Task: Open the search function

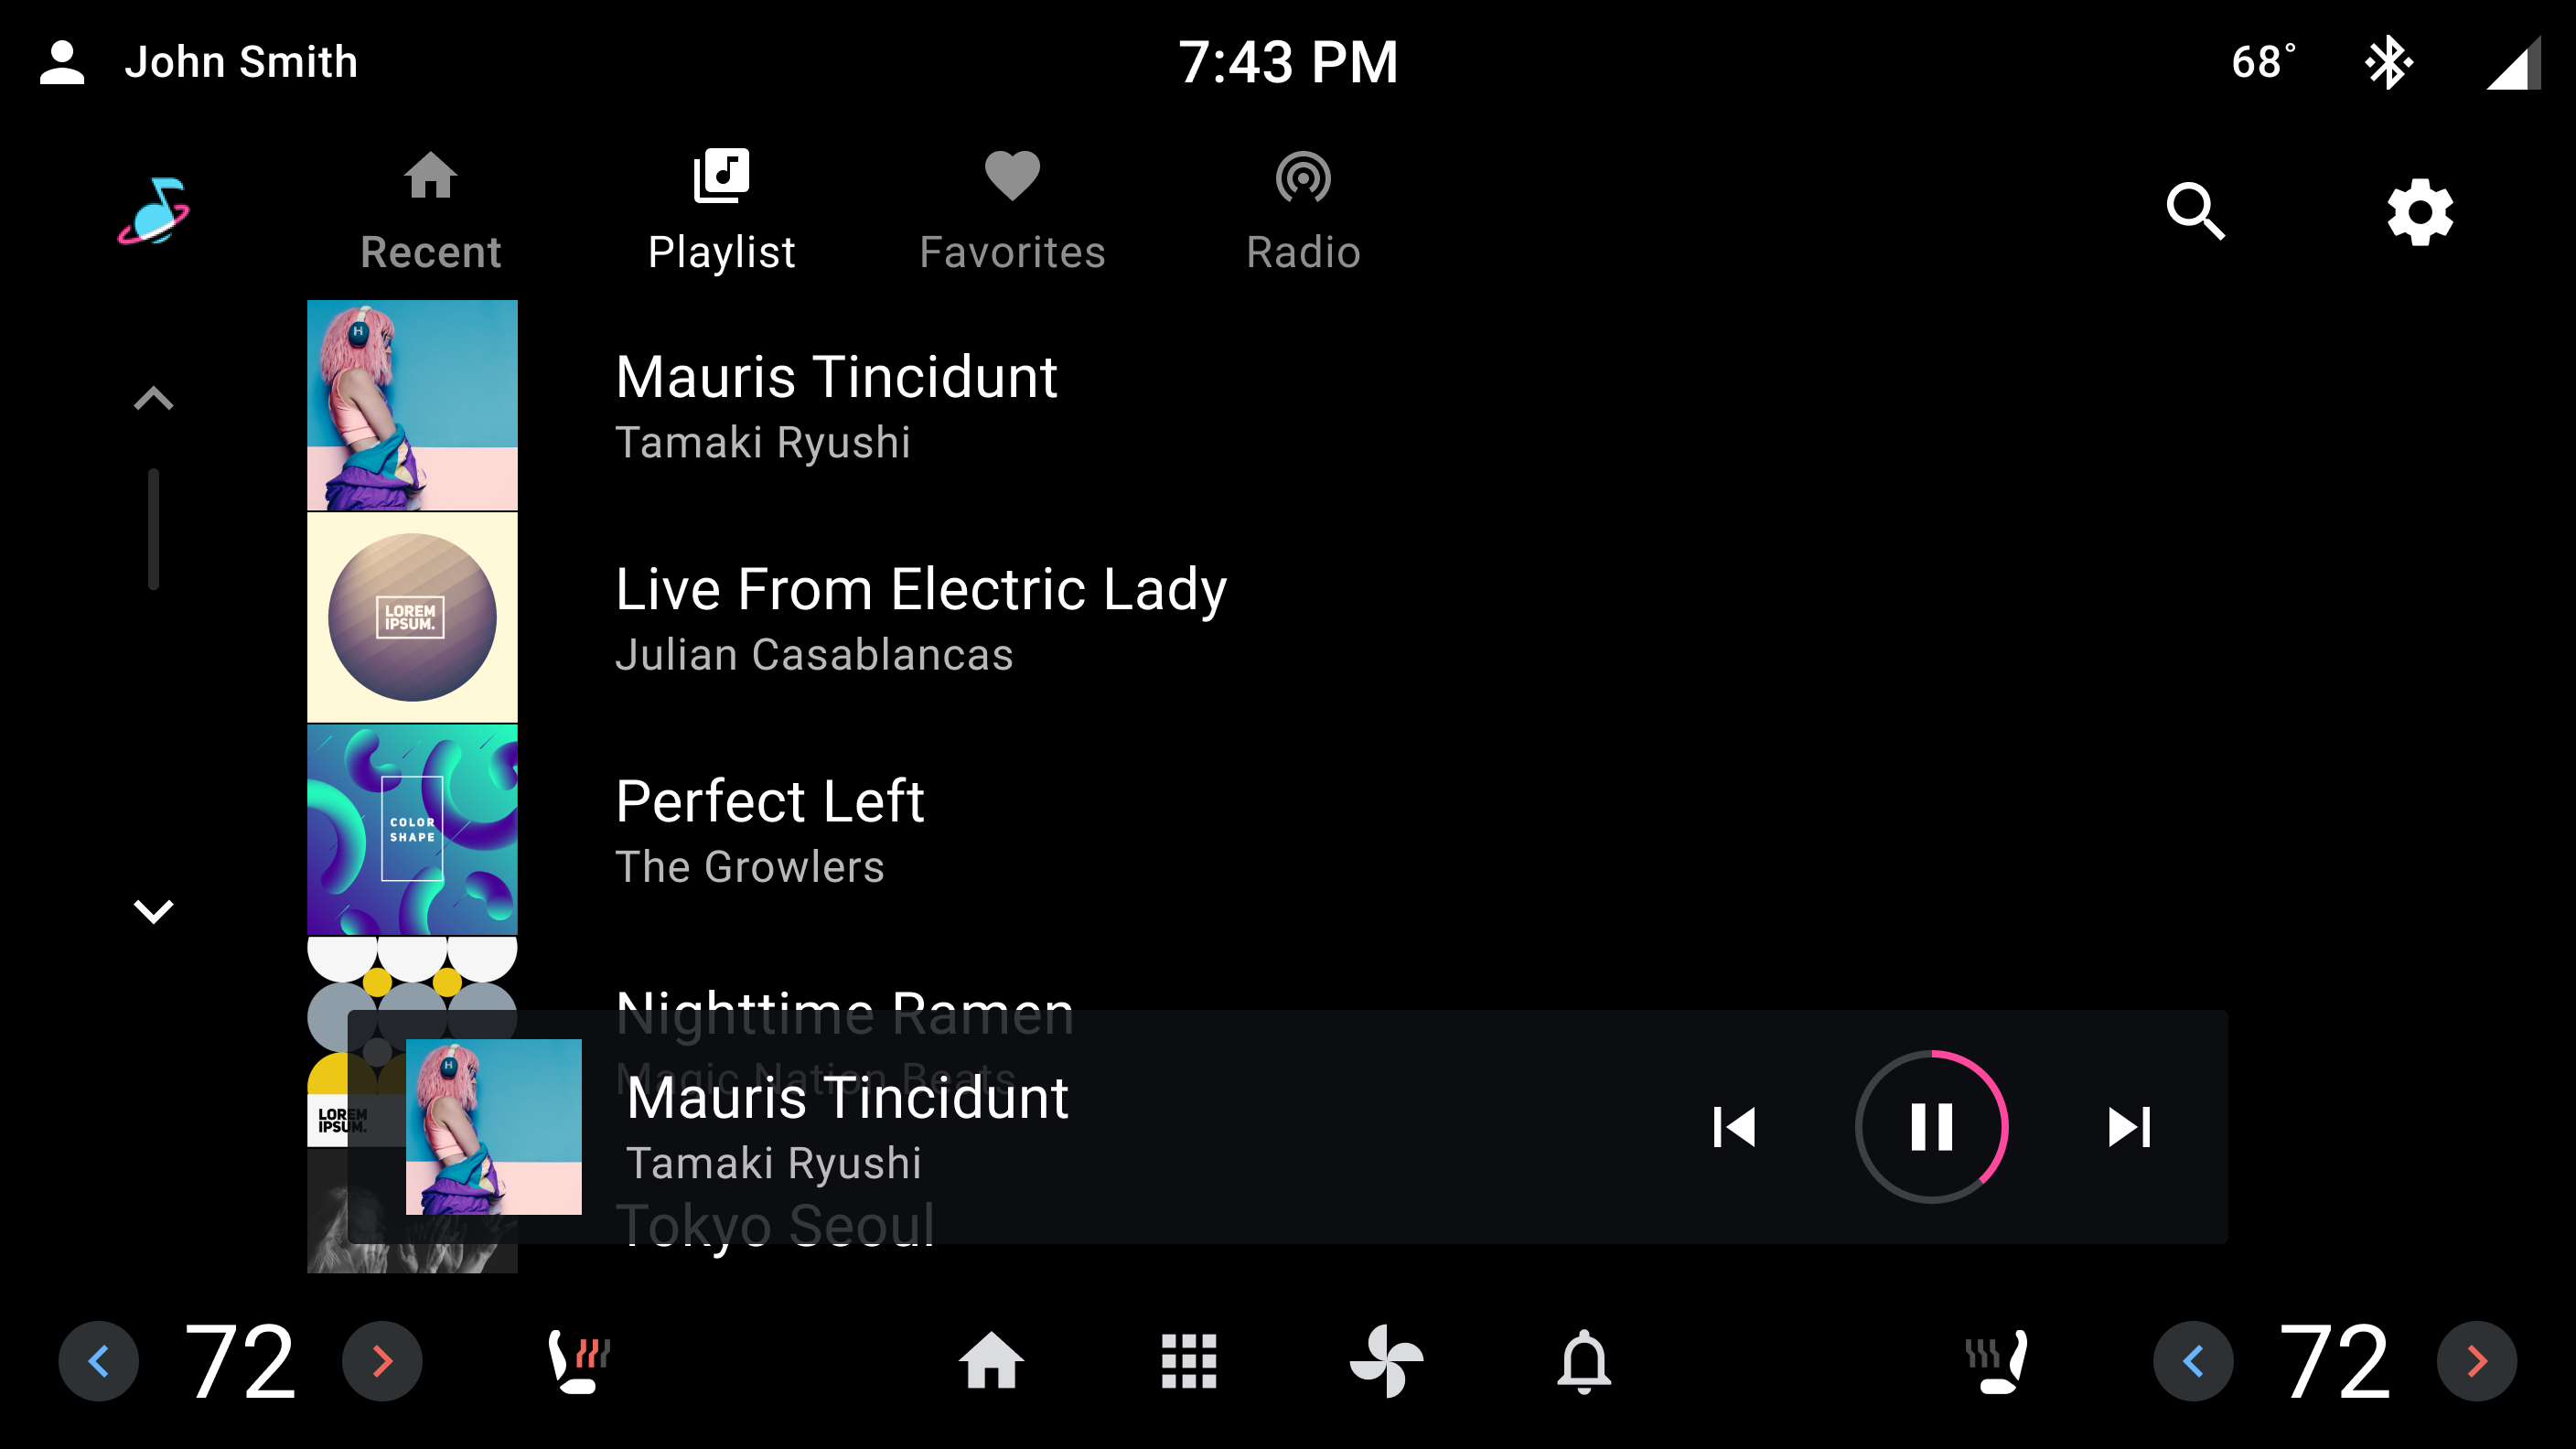Action: 2197,209
